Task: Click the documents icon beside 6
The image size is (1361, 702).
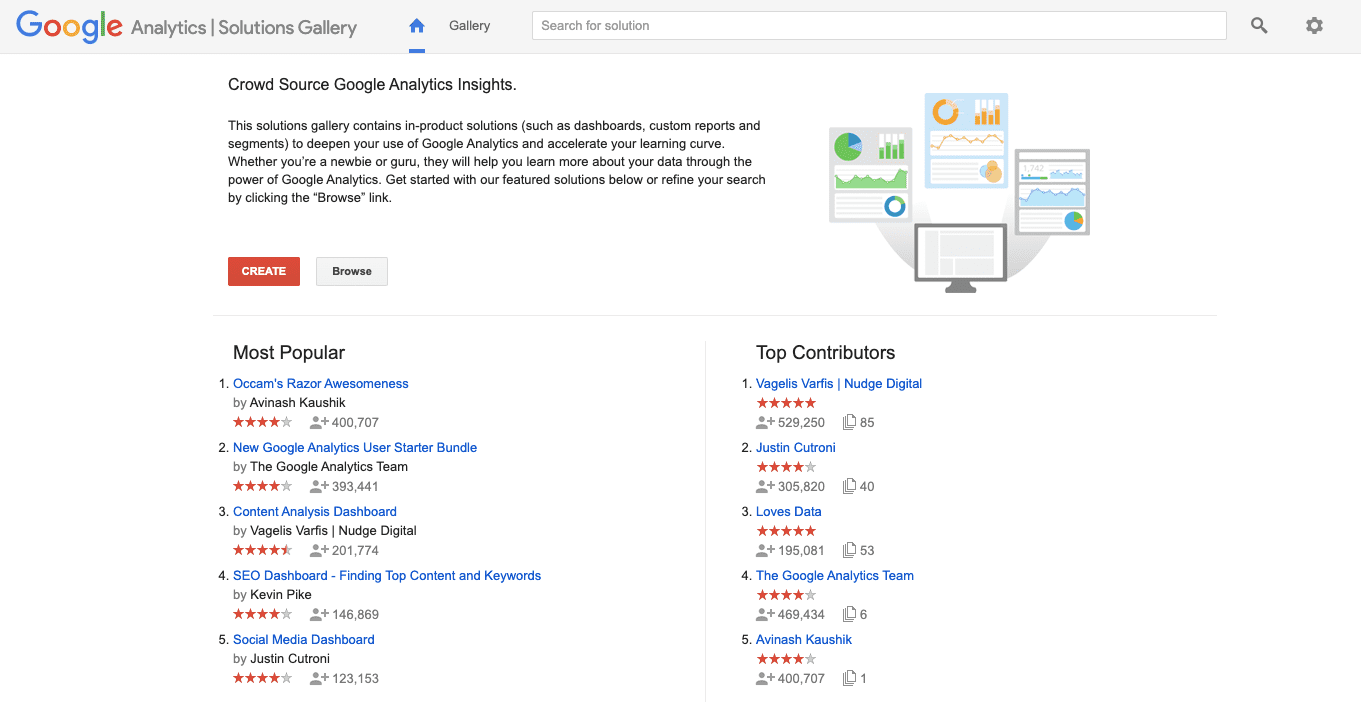Action: (849, 614)
